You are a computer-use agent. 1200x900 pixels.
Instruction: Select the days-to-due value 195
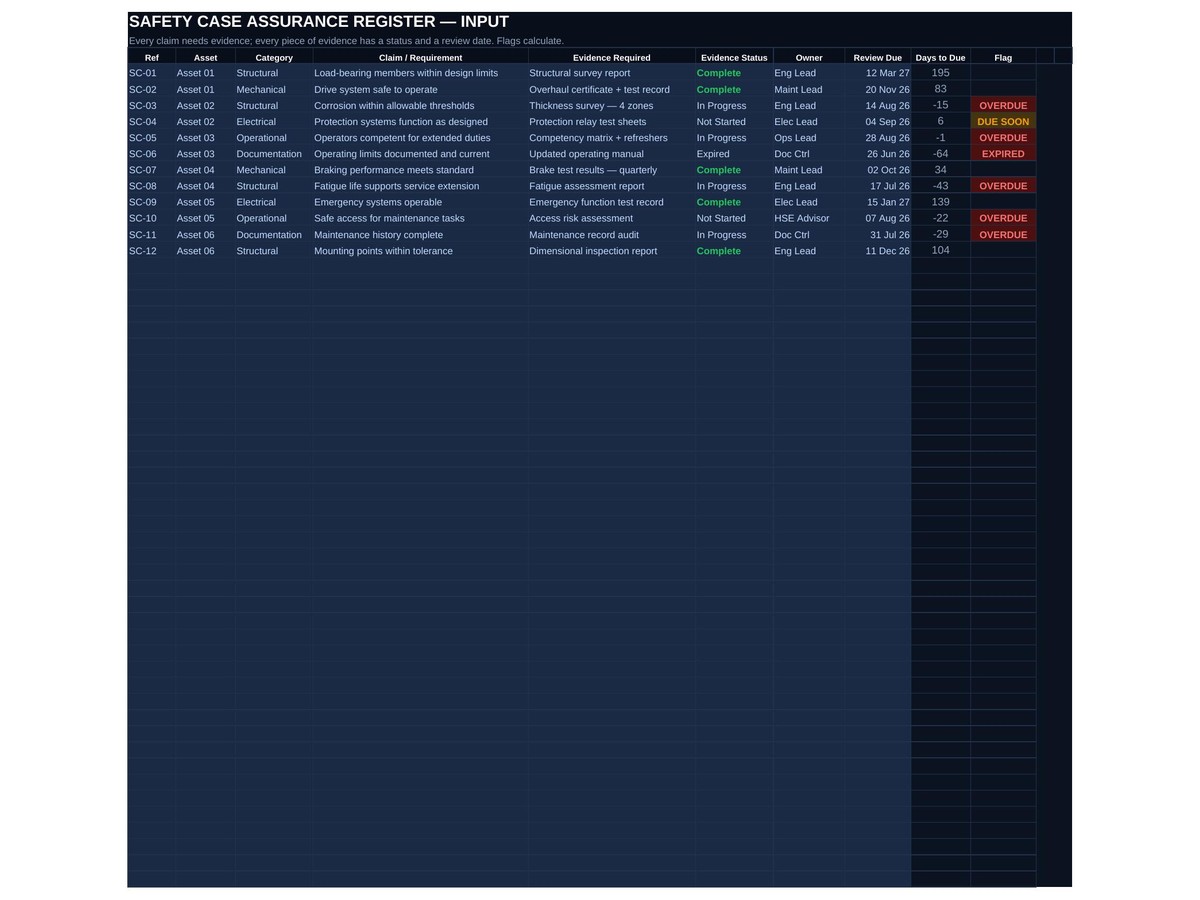(940, 73)
